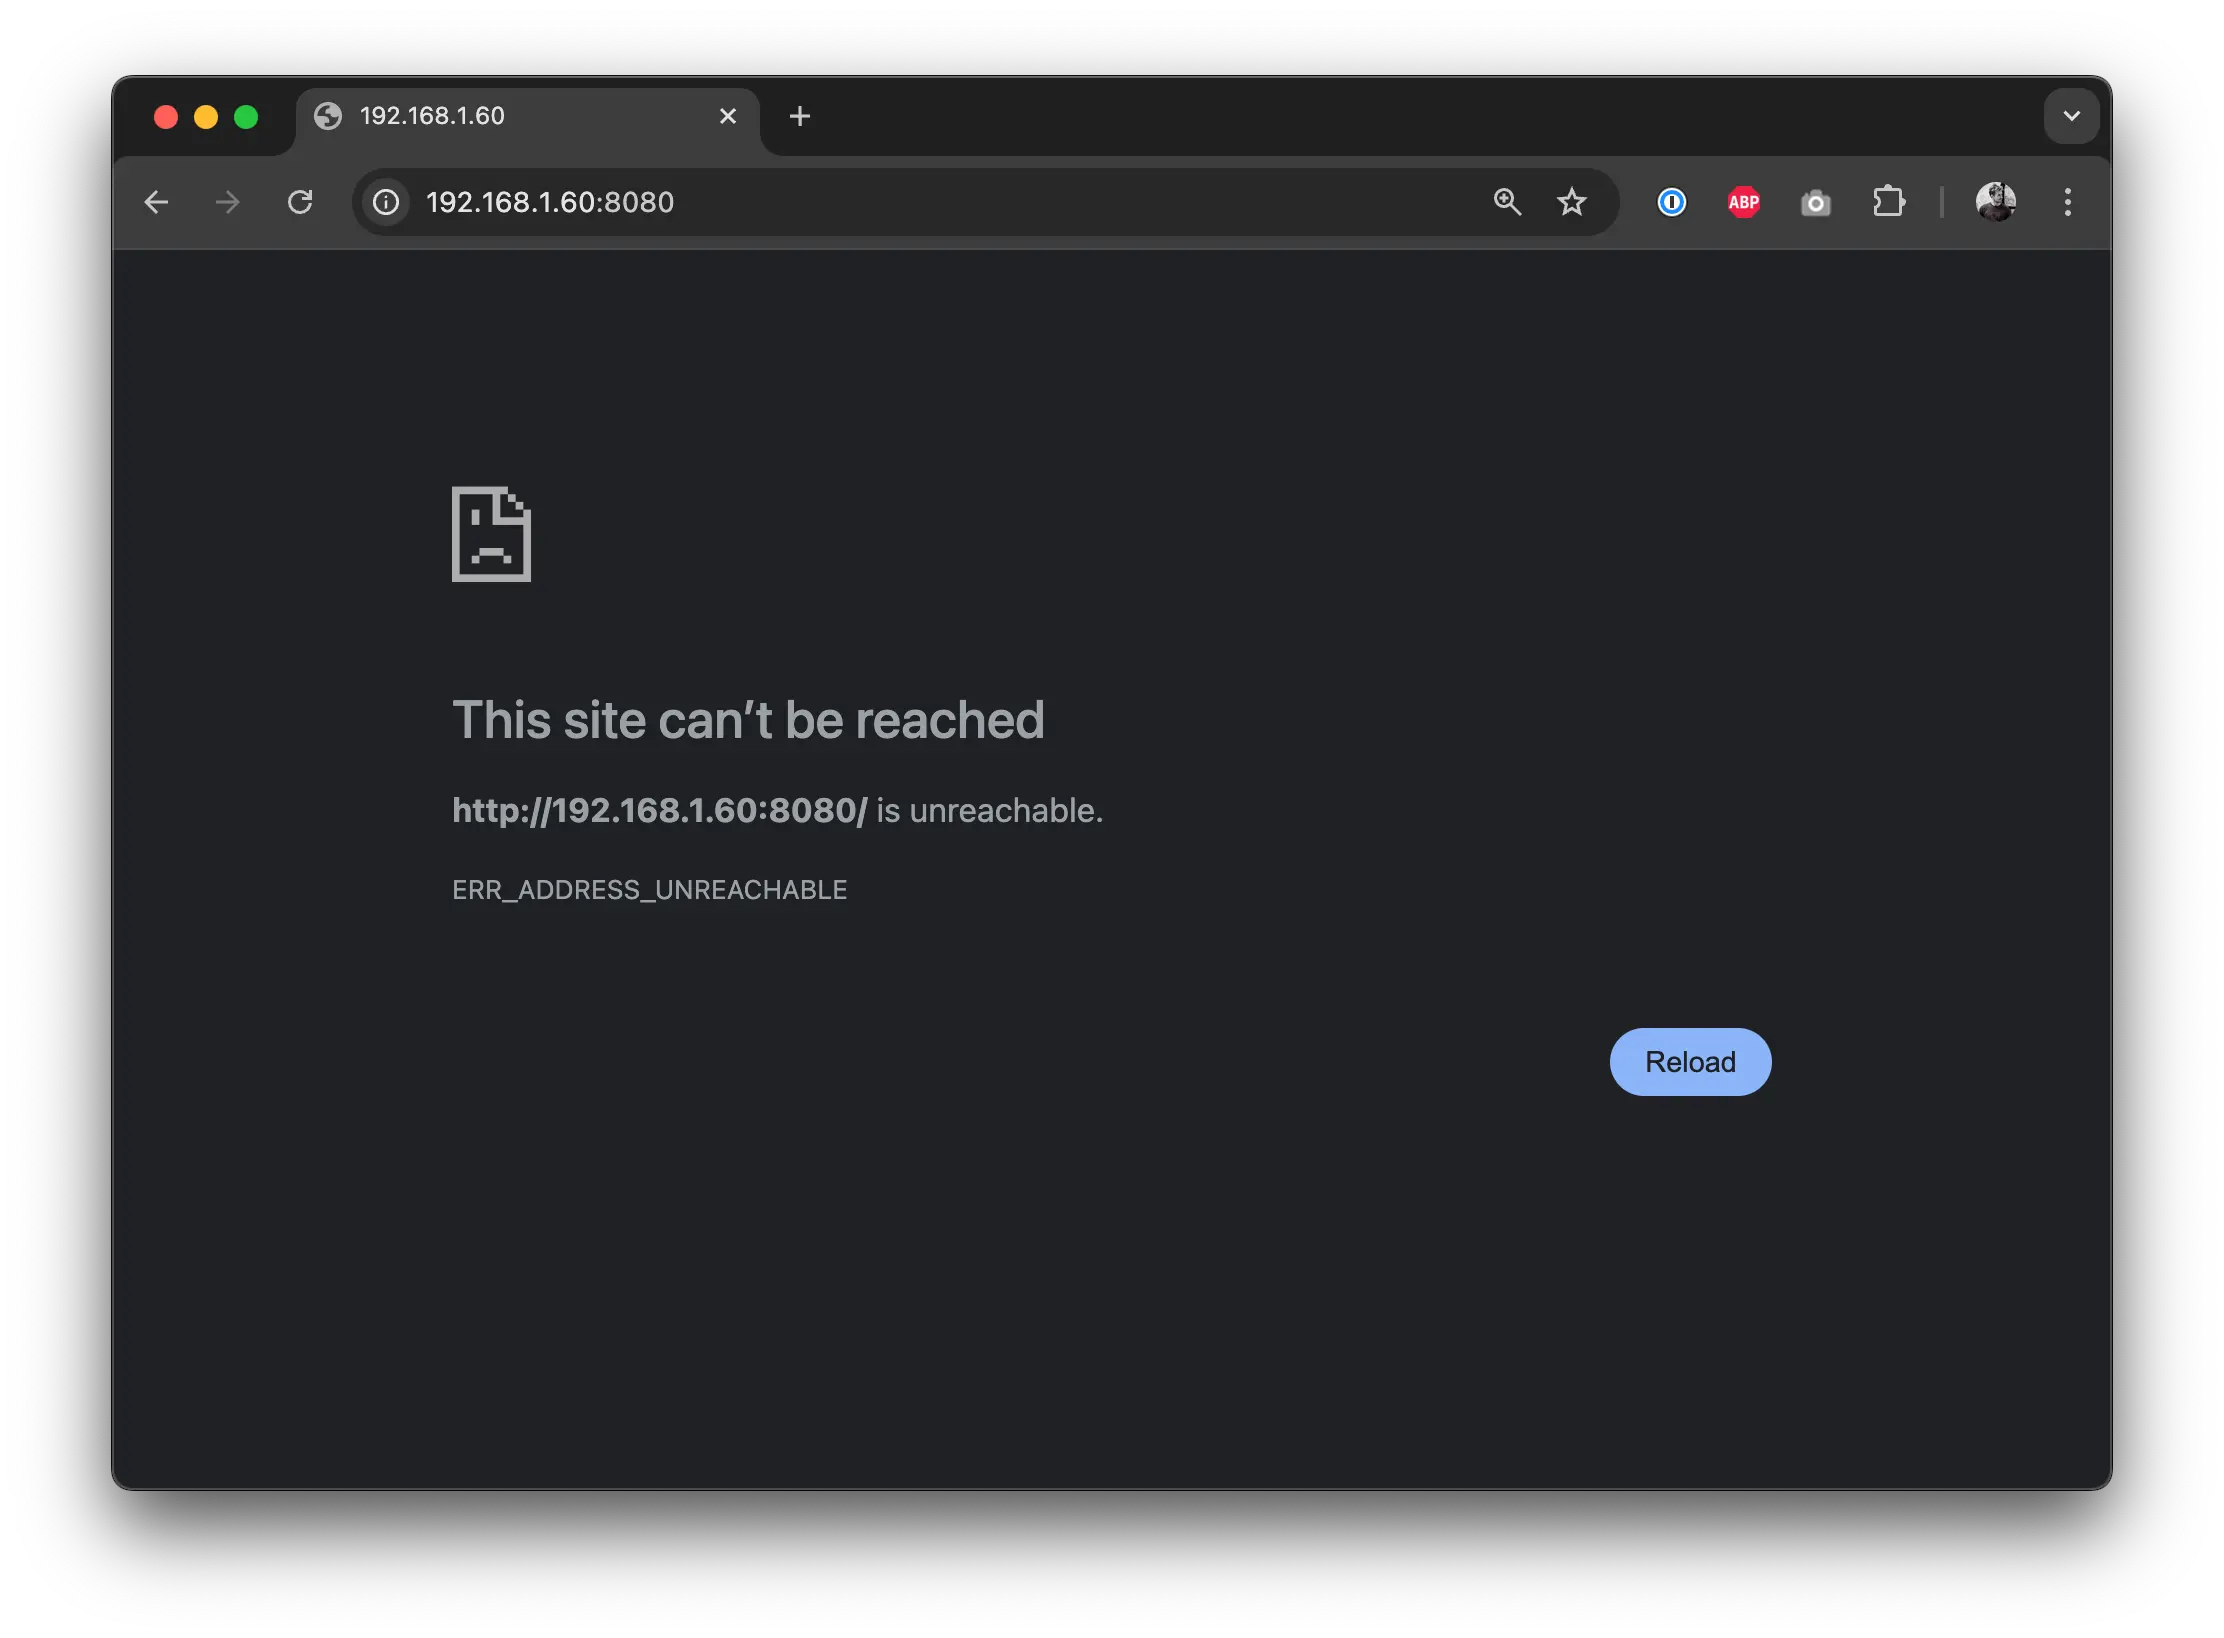
Task: Start a zoom/search with the magnifier icon
Action: [1507, 202]
